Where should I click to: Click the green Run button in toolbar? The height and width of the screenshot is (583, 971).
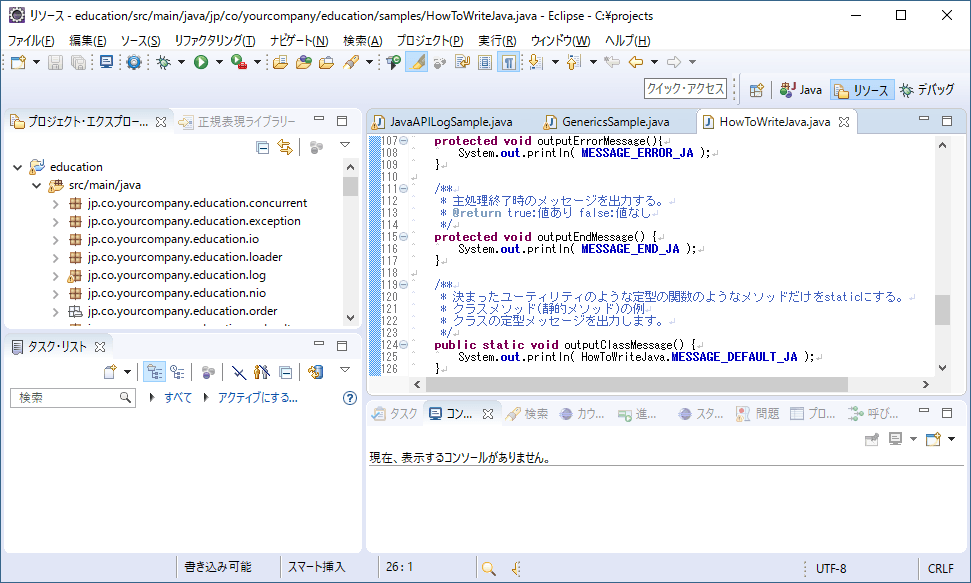coord(201,62)
